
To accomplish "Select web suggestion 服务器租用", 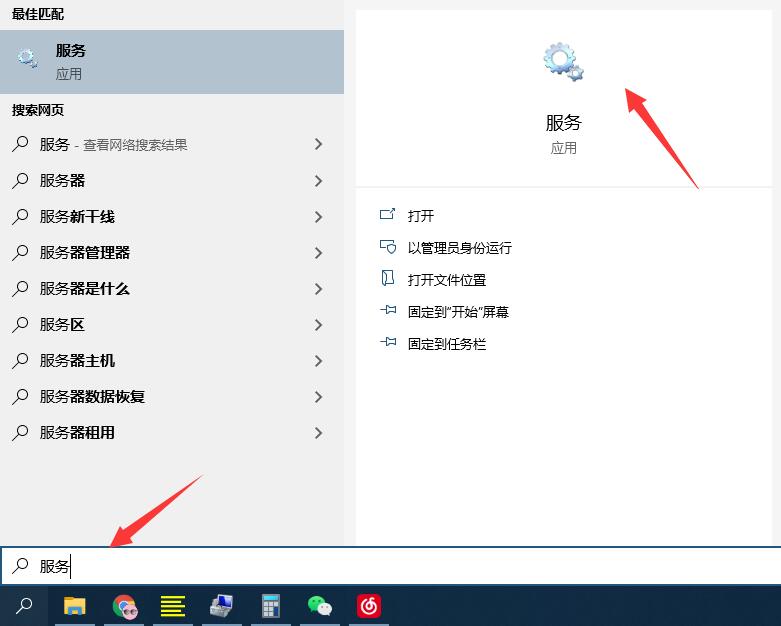I will click(172, 433).
